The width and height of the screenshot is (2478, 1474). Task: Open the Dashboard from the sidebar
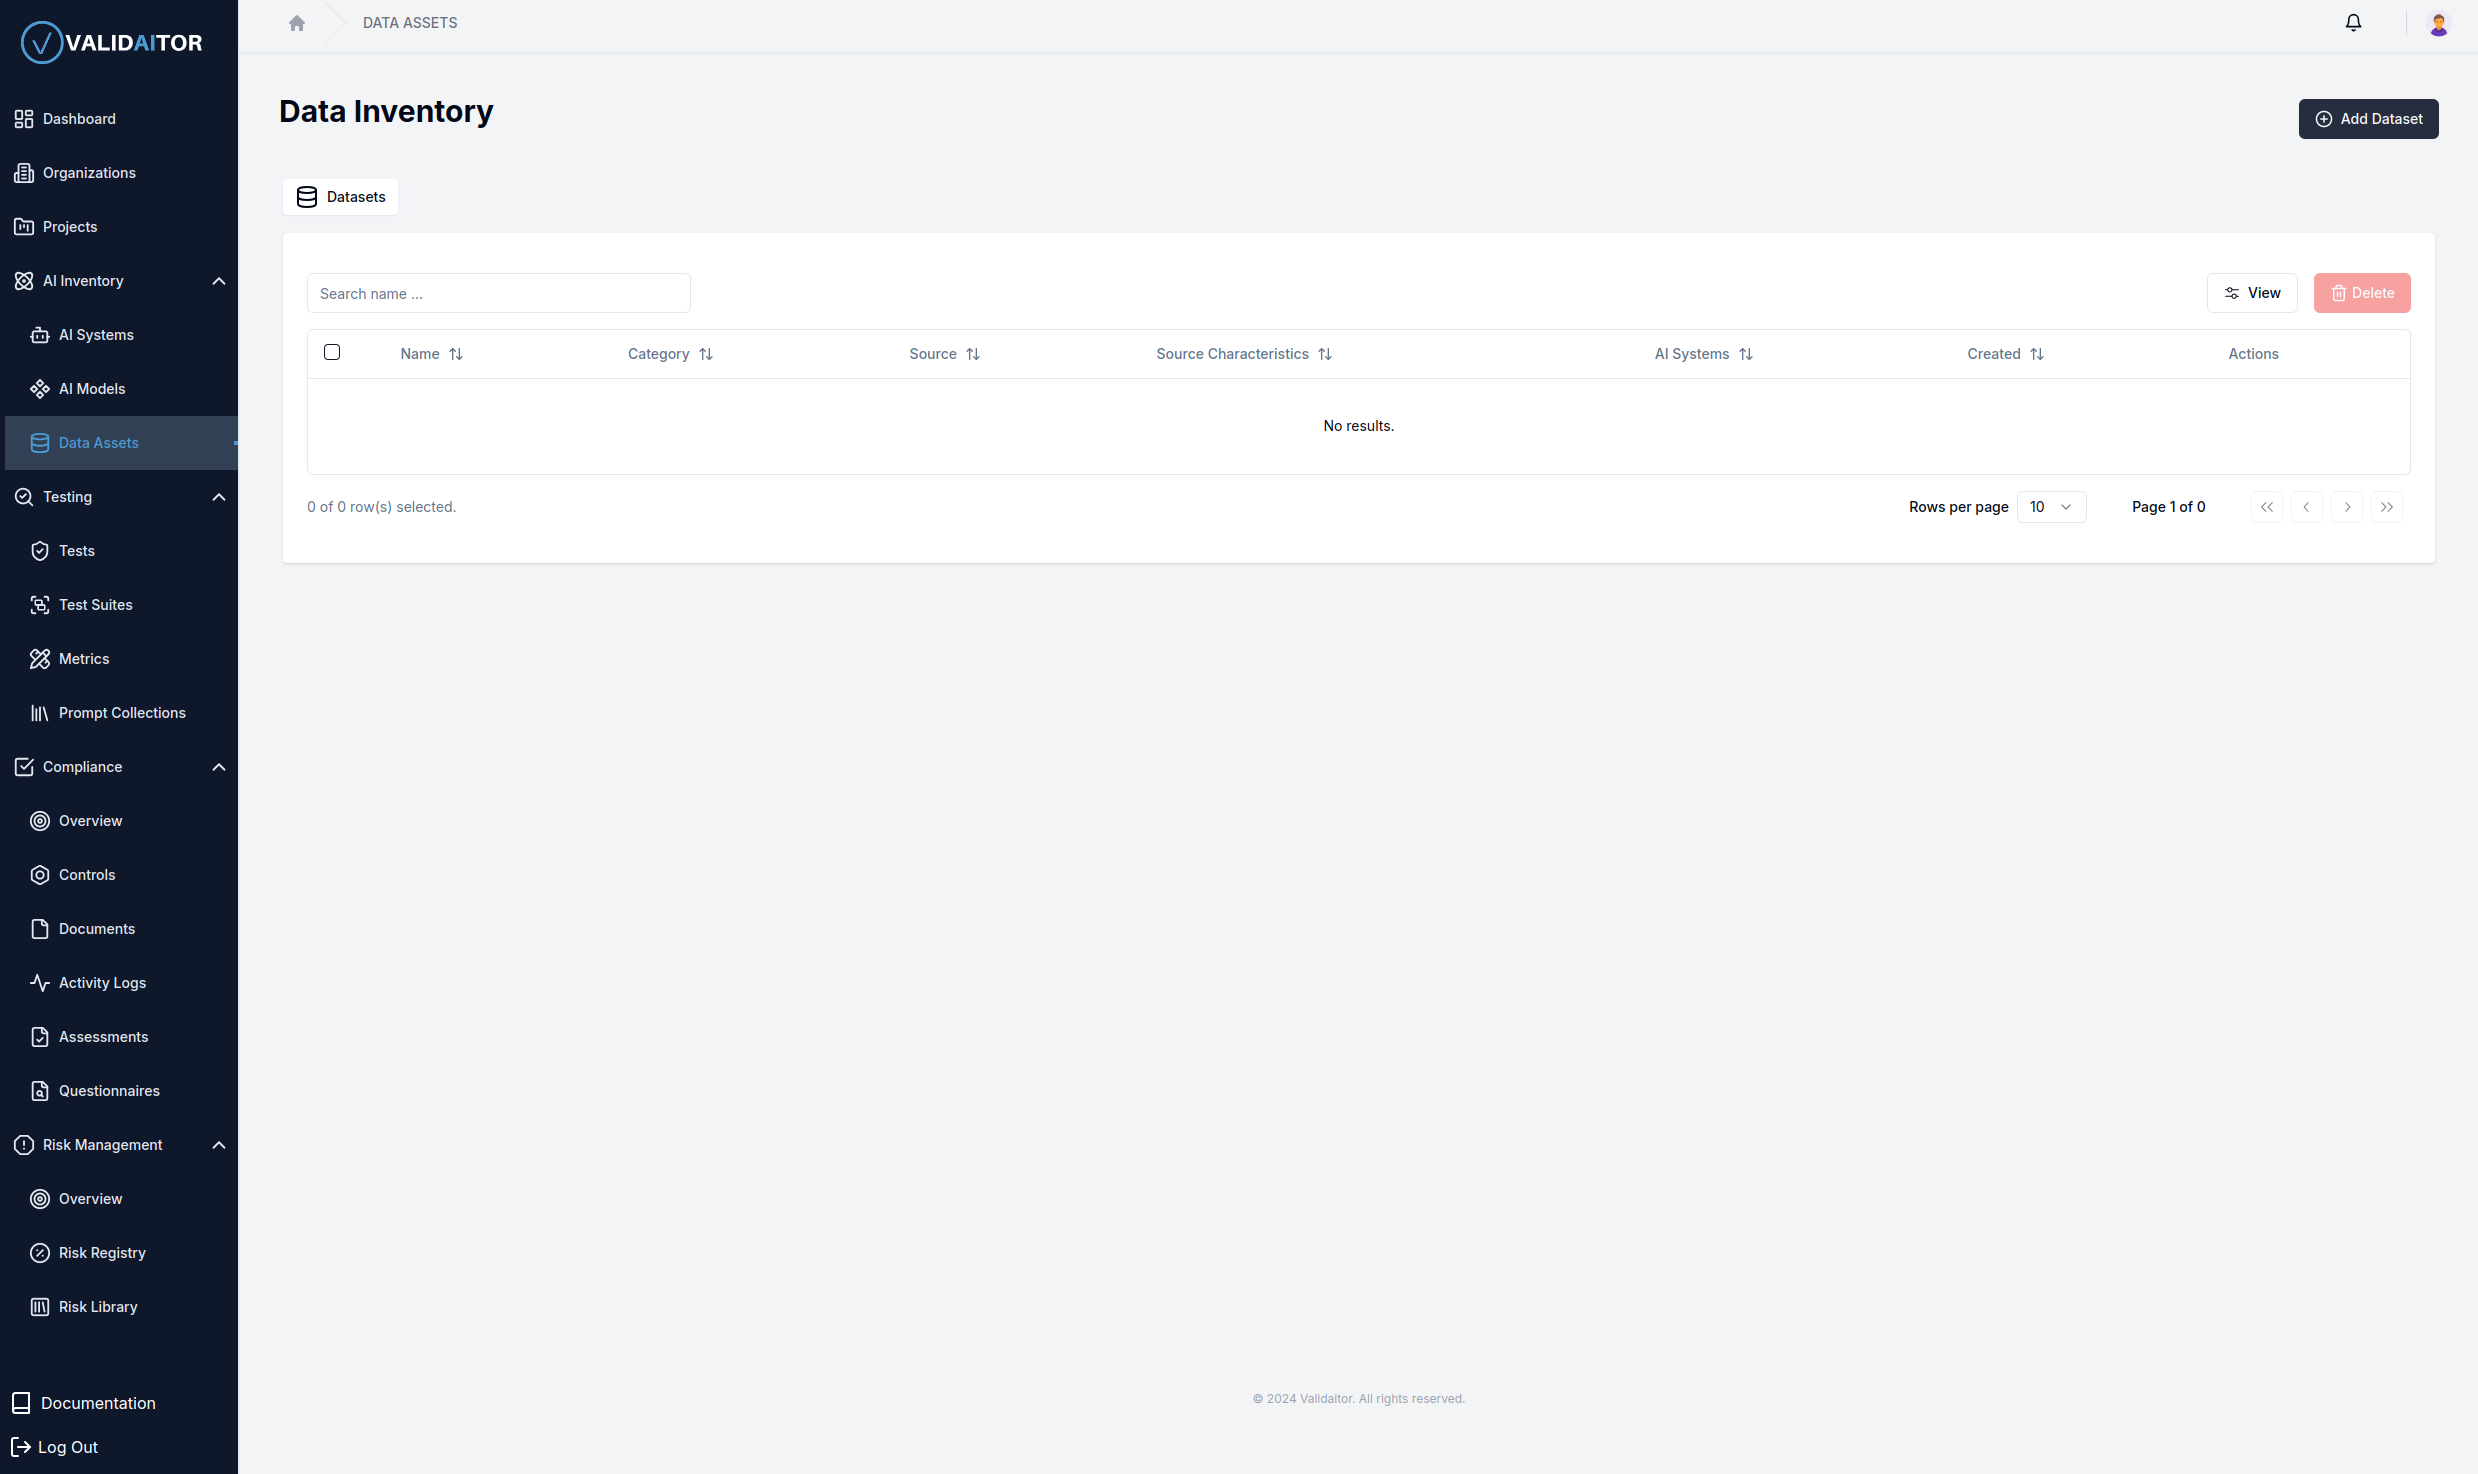pos(78,118)
